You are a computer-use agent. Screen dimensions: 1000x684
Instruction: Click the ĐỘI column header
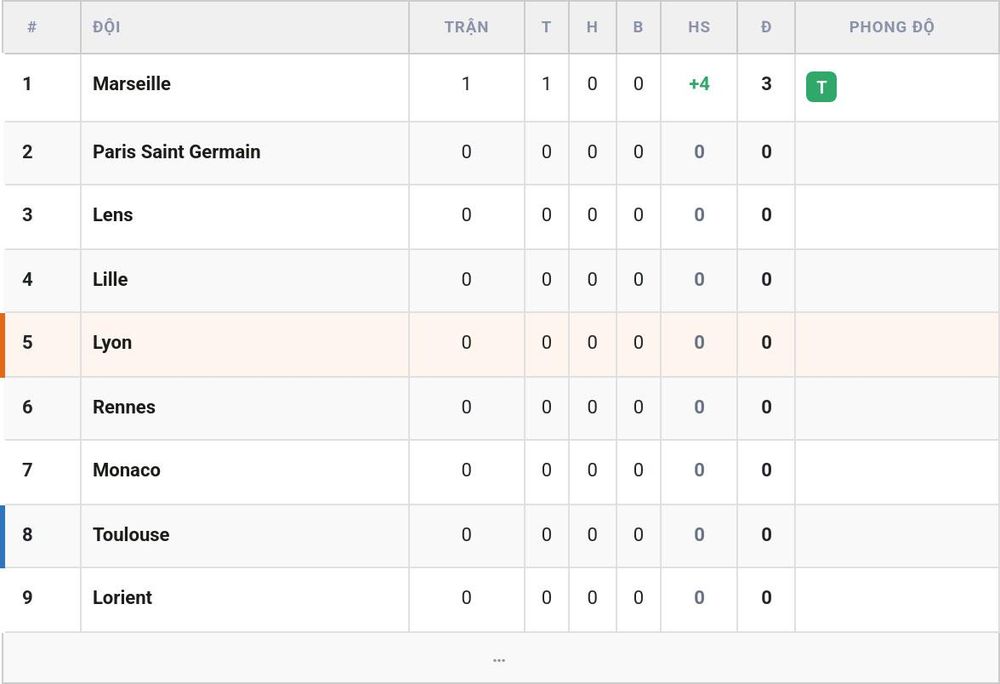point(107,27)
